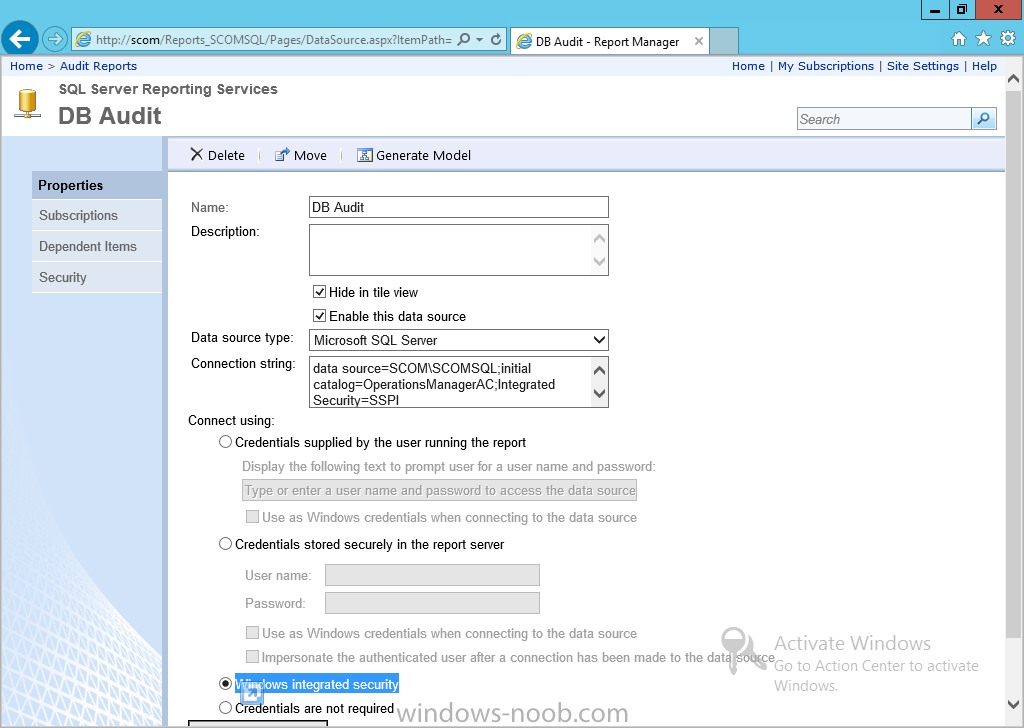1024x728 pixels.
Task: Click the disabled Password field
Action: tap(432, 603)
